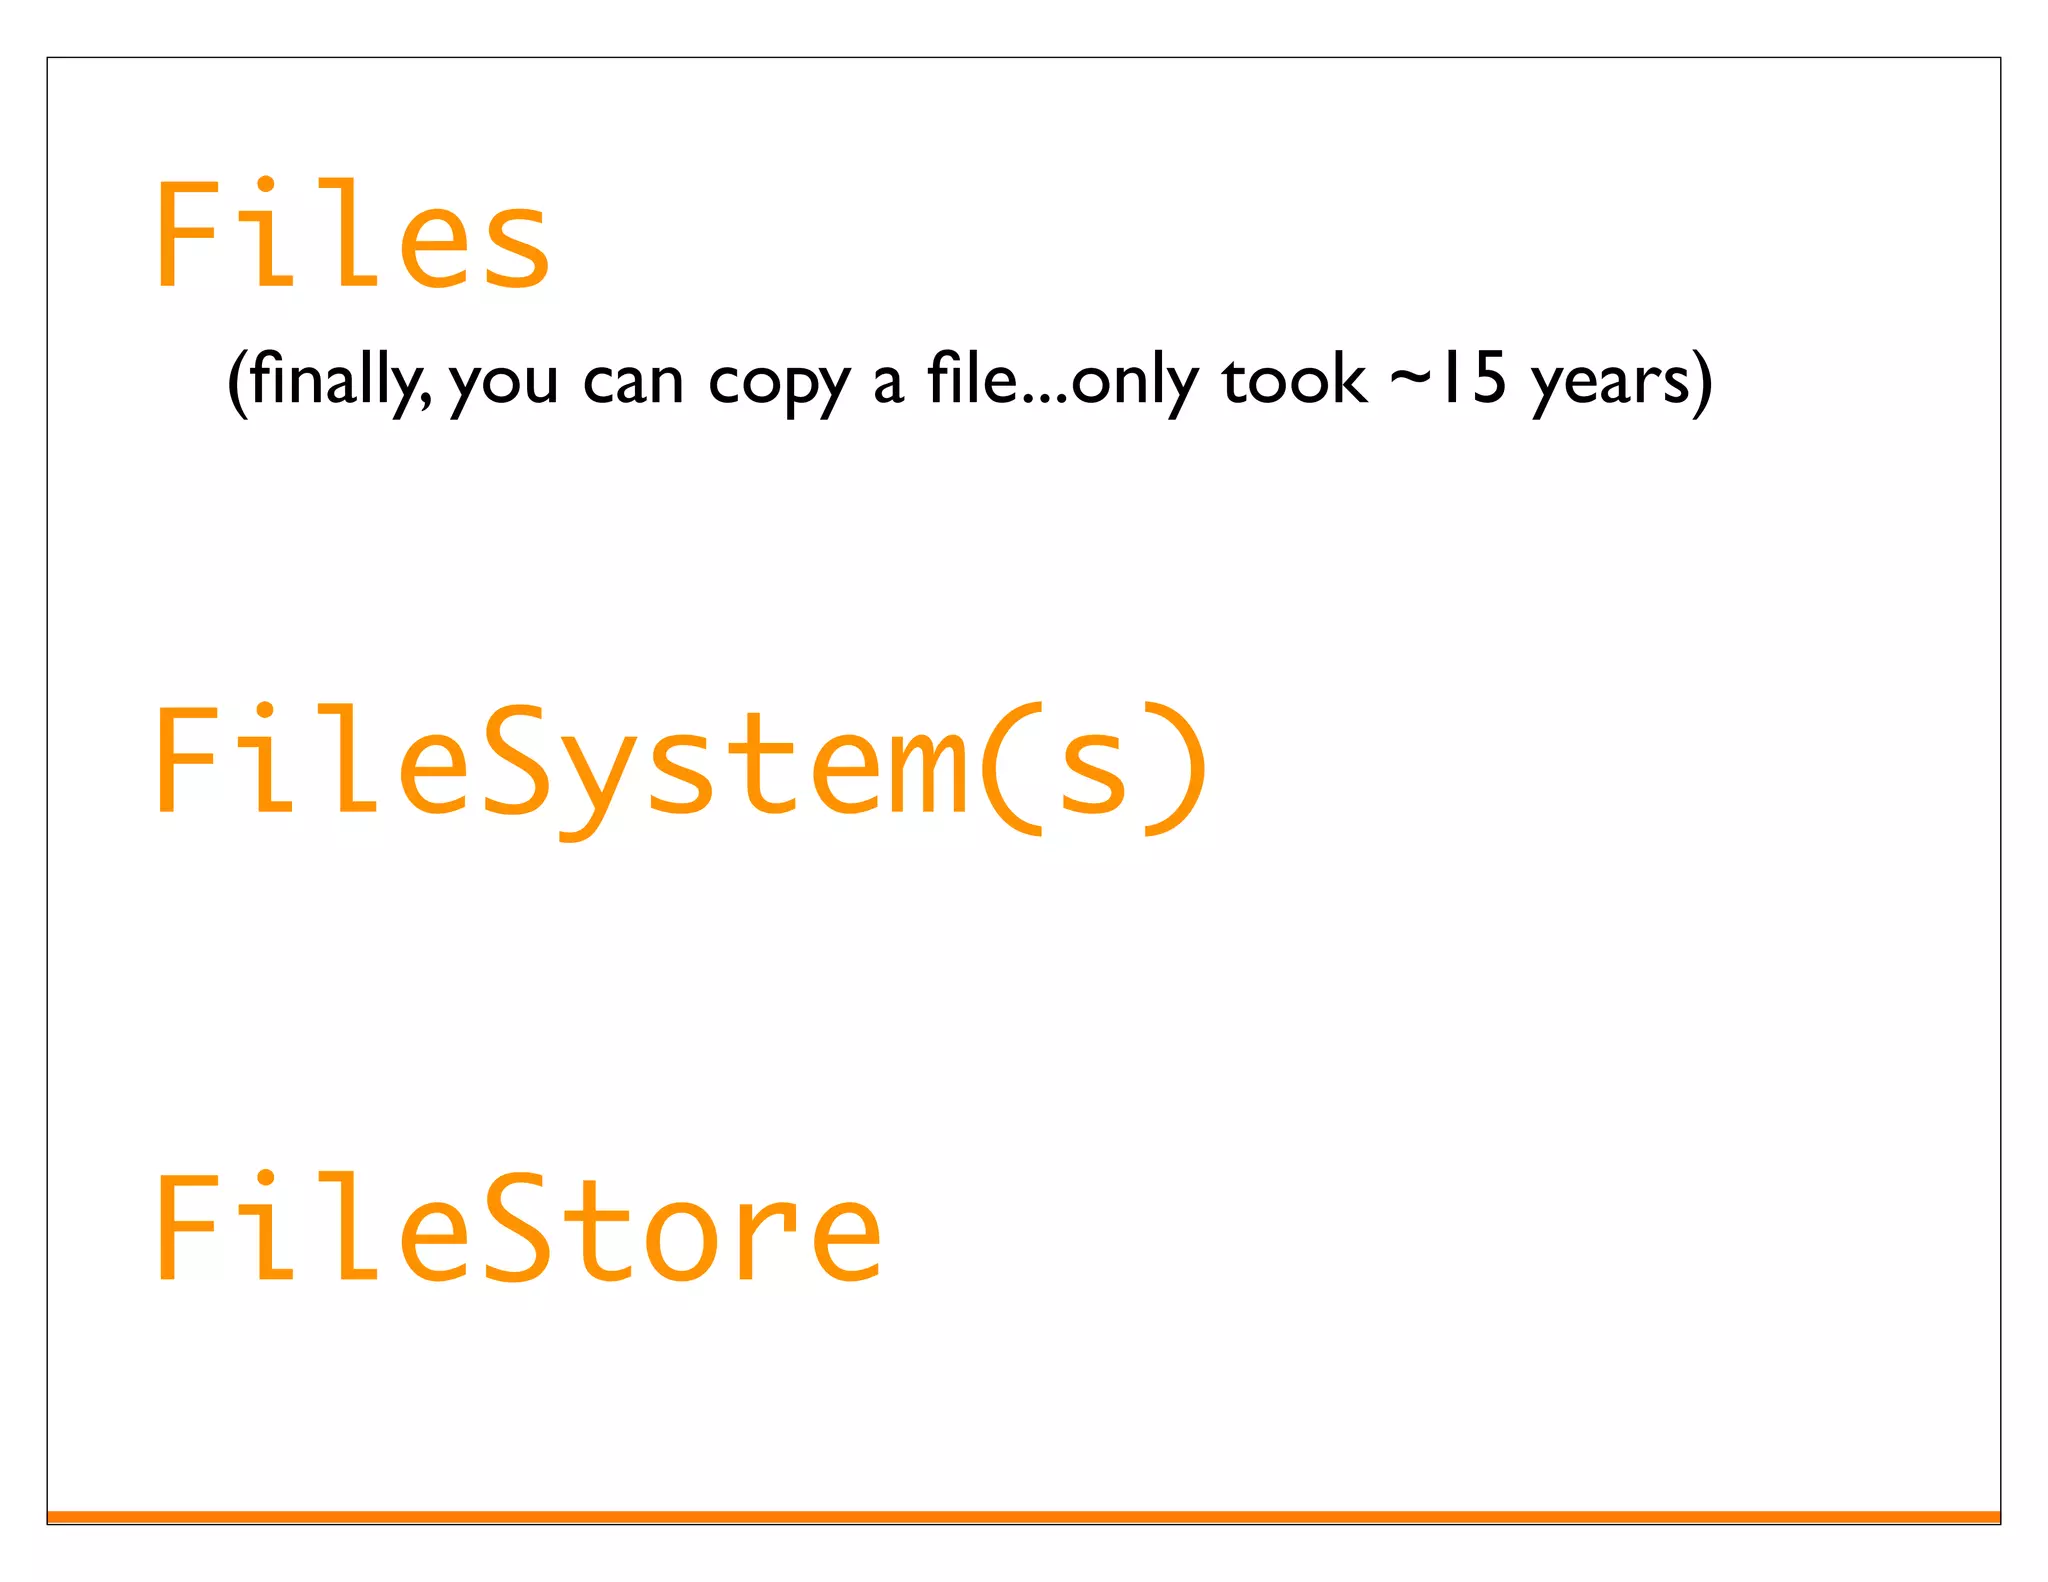Click the capital F in Files

pyautogui.click(x=188, y=234)
